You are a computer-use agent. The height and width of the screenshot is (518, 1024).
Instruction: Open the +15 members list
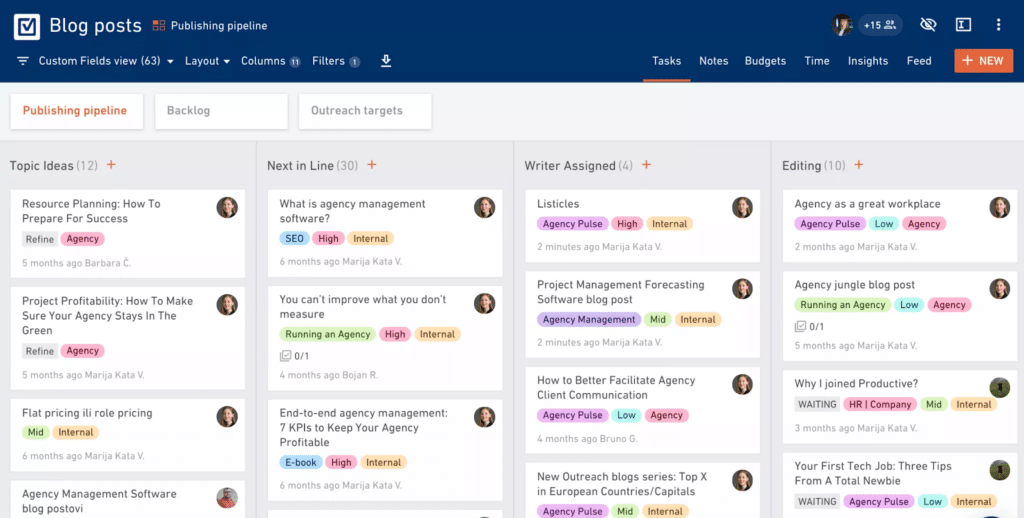(x=880, y=25)
